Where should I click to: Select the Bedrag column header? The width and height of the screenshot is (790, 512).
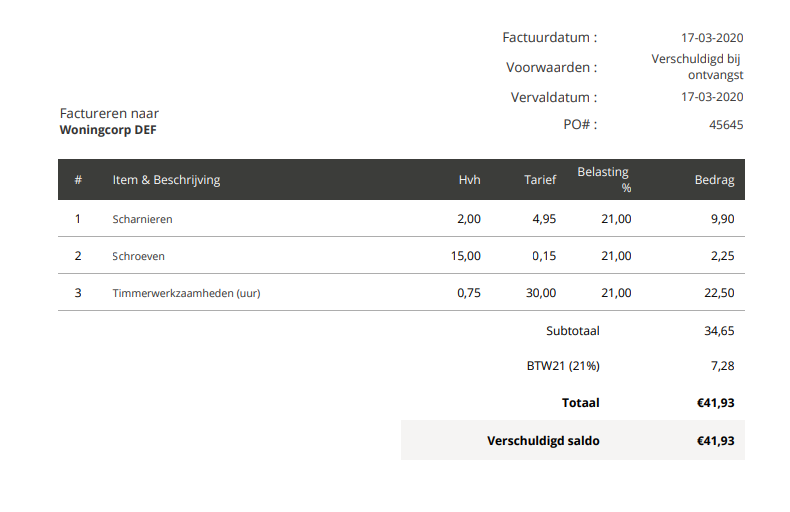click(x=714, y=180)
